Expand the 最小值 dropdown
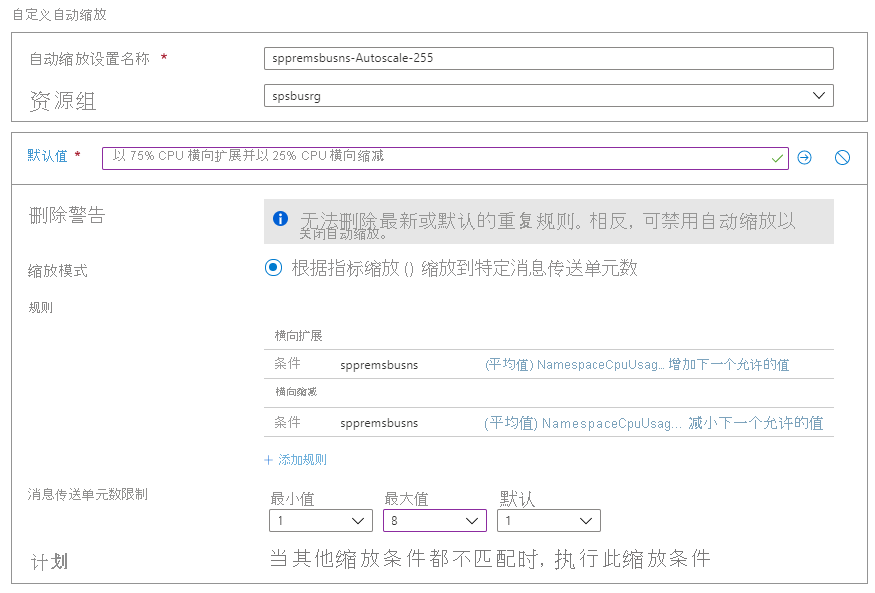The width and height of the screenshot is (875, 593). pyautogui.click(x=320, y=521)
